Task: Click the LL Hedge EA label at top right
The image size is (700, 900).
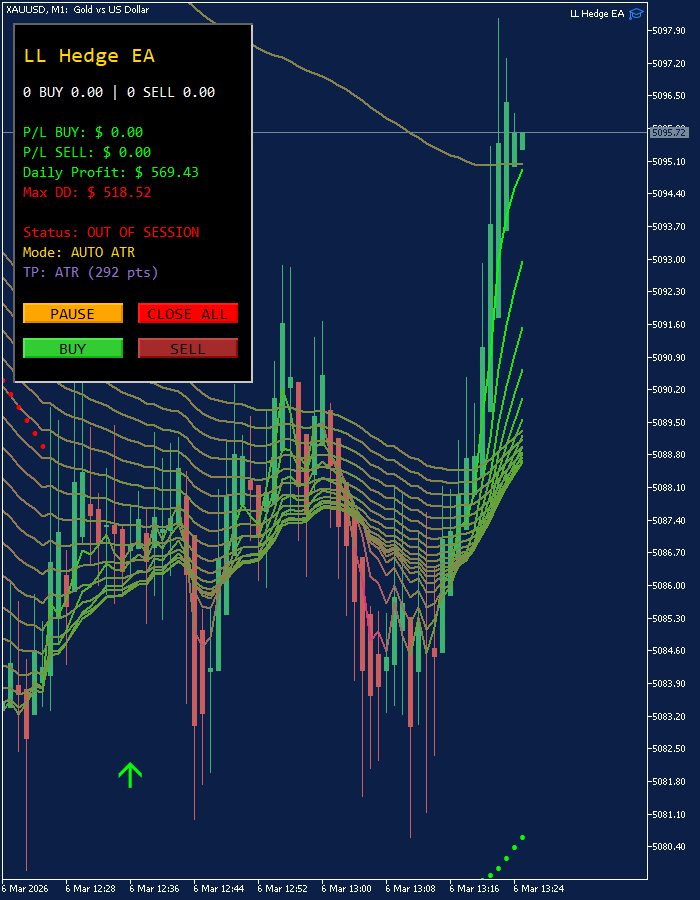Action: (x=597, y=14)
